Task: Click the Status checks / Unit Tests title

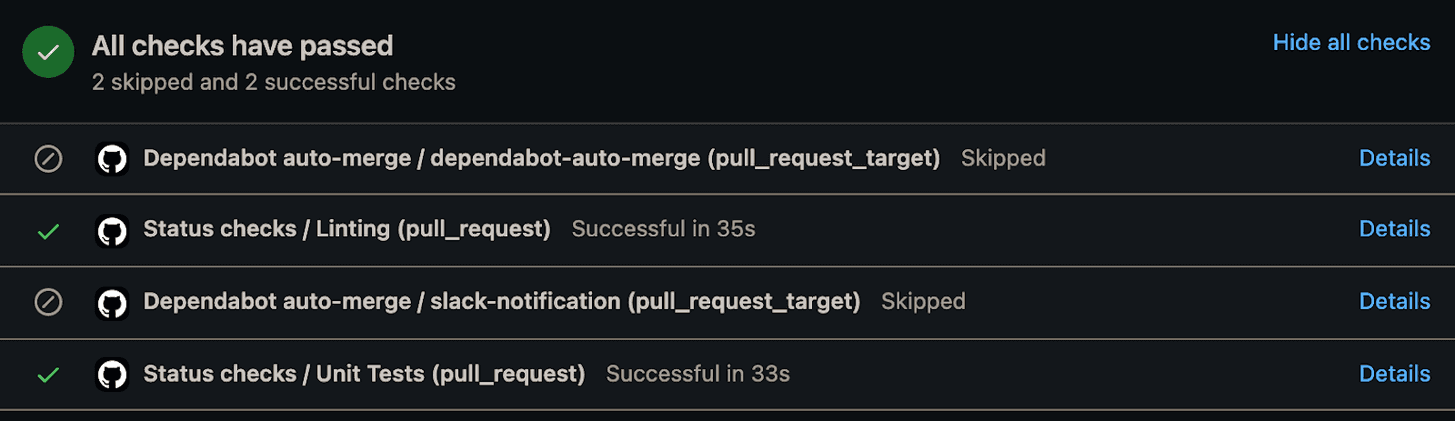Action: [364, 373]
